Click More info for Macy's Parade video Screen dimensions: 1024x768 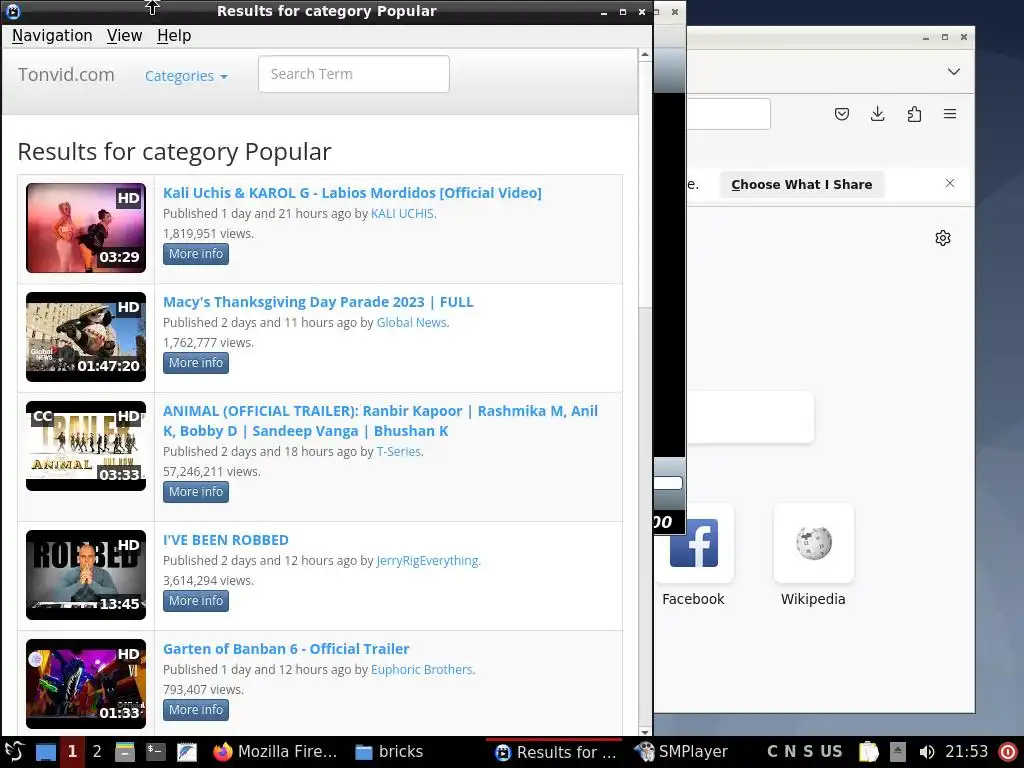point(196,363)
